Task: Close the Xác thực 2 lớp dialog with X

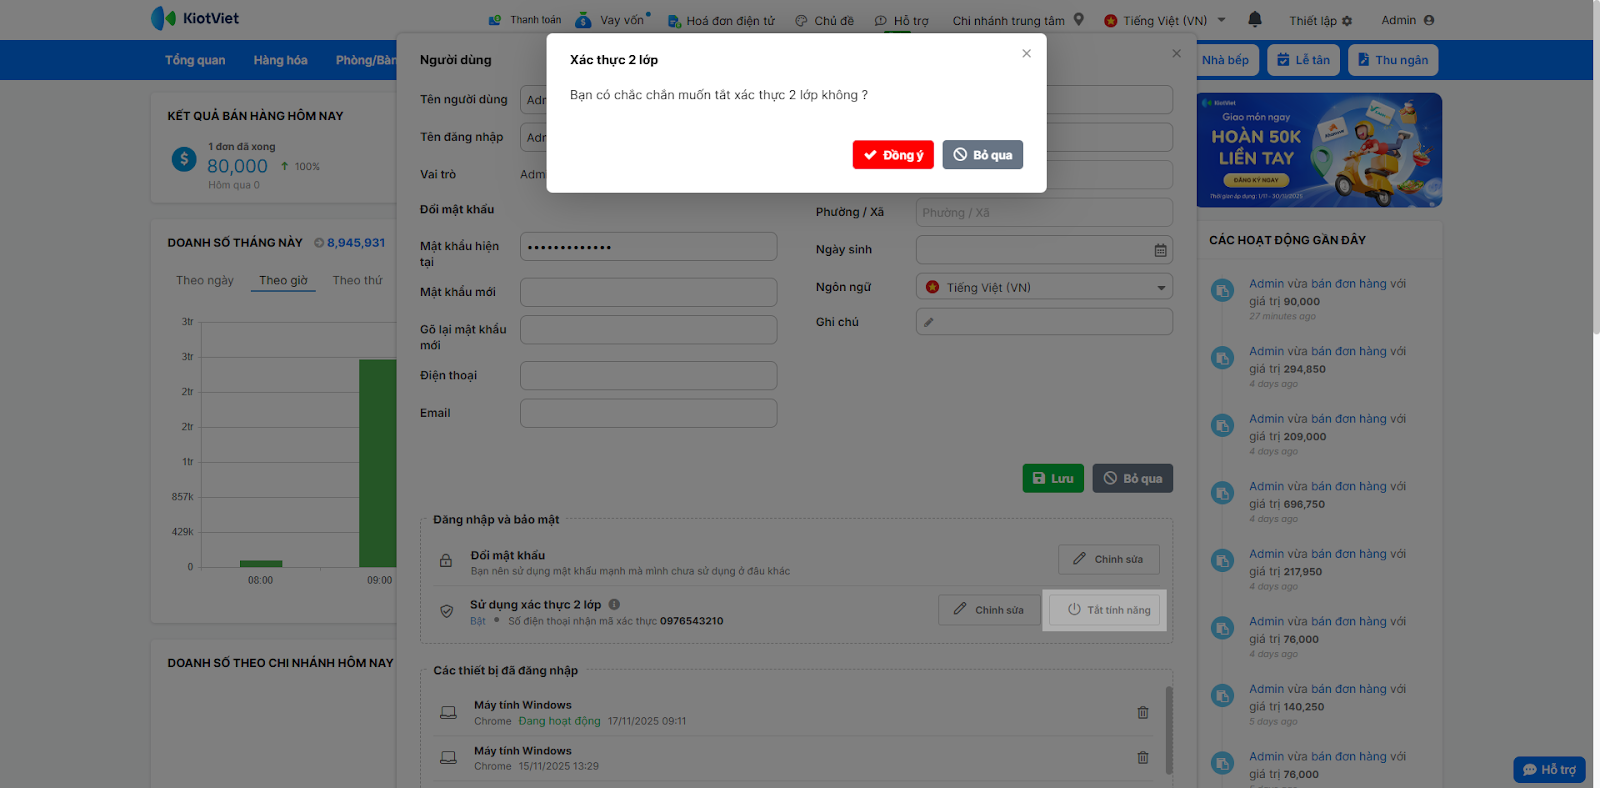Action: [x=1026, y=54]
